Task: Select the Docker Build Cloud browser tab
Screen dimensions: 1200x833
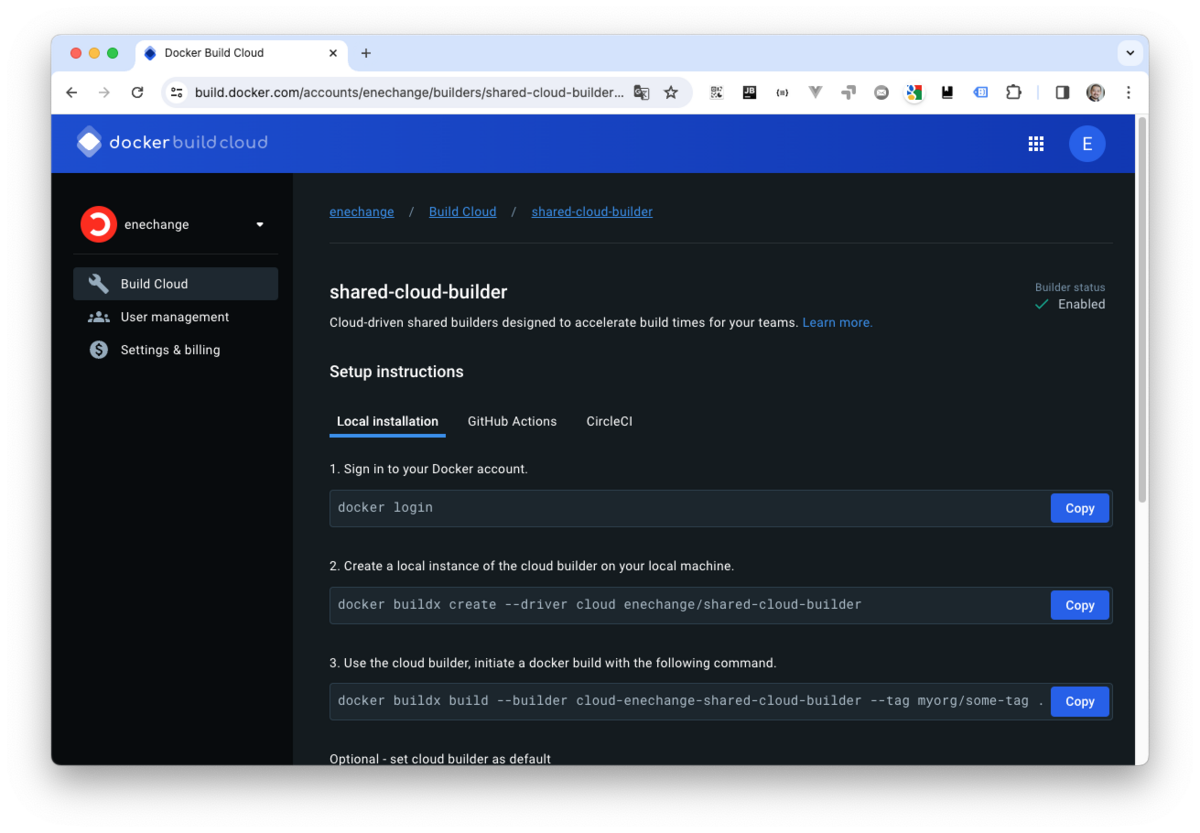Action: coord(241,53)
